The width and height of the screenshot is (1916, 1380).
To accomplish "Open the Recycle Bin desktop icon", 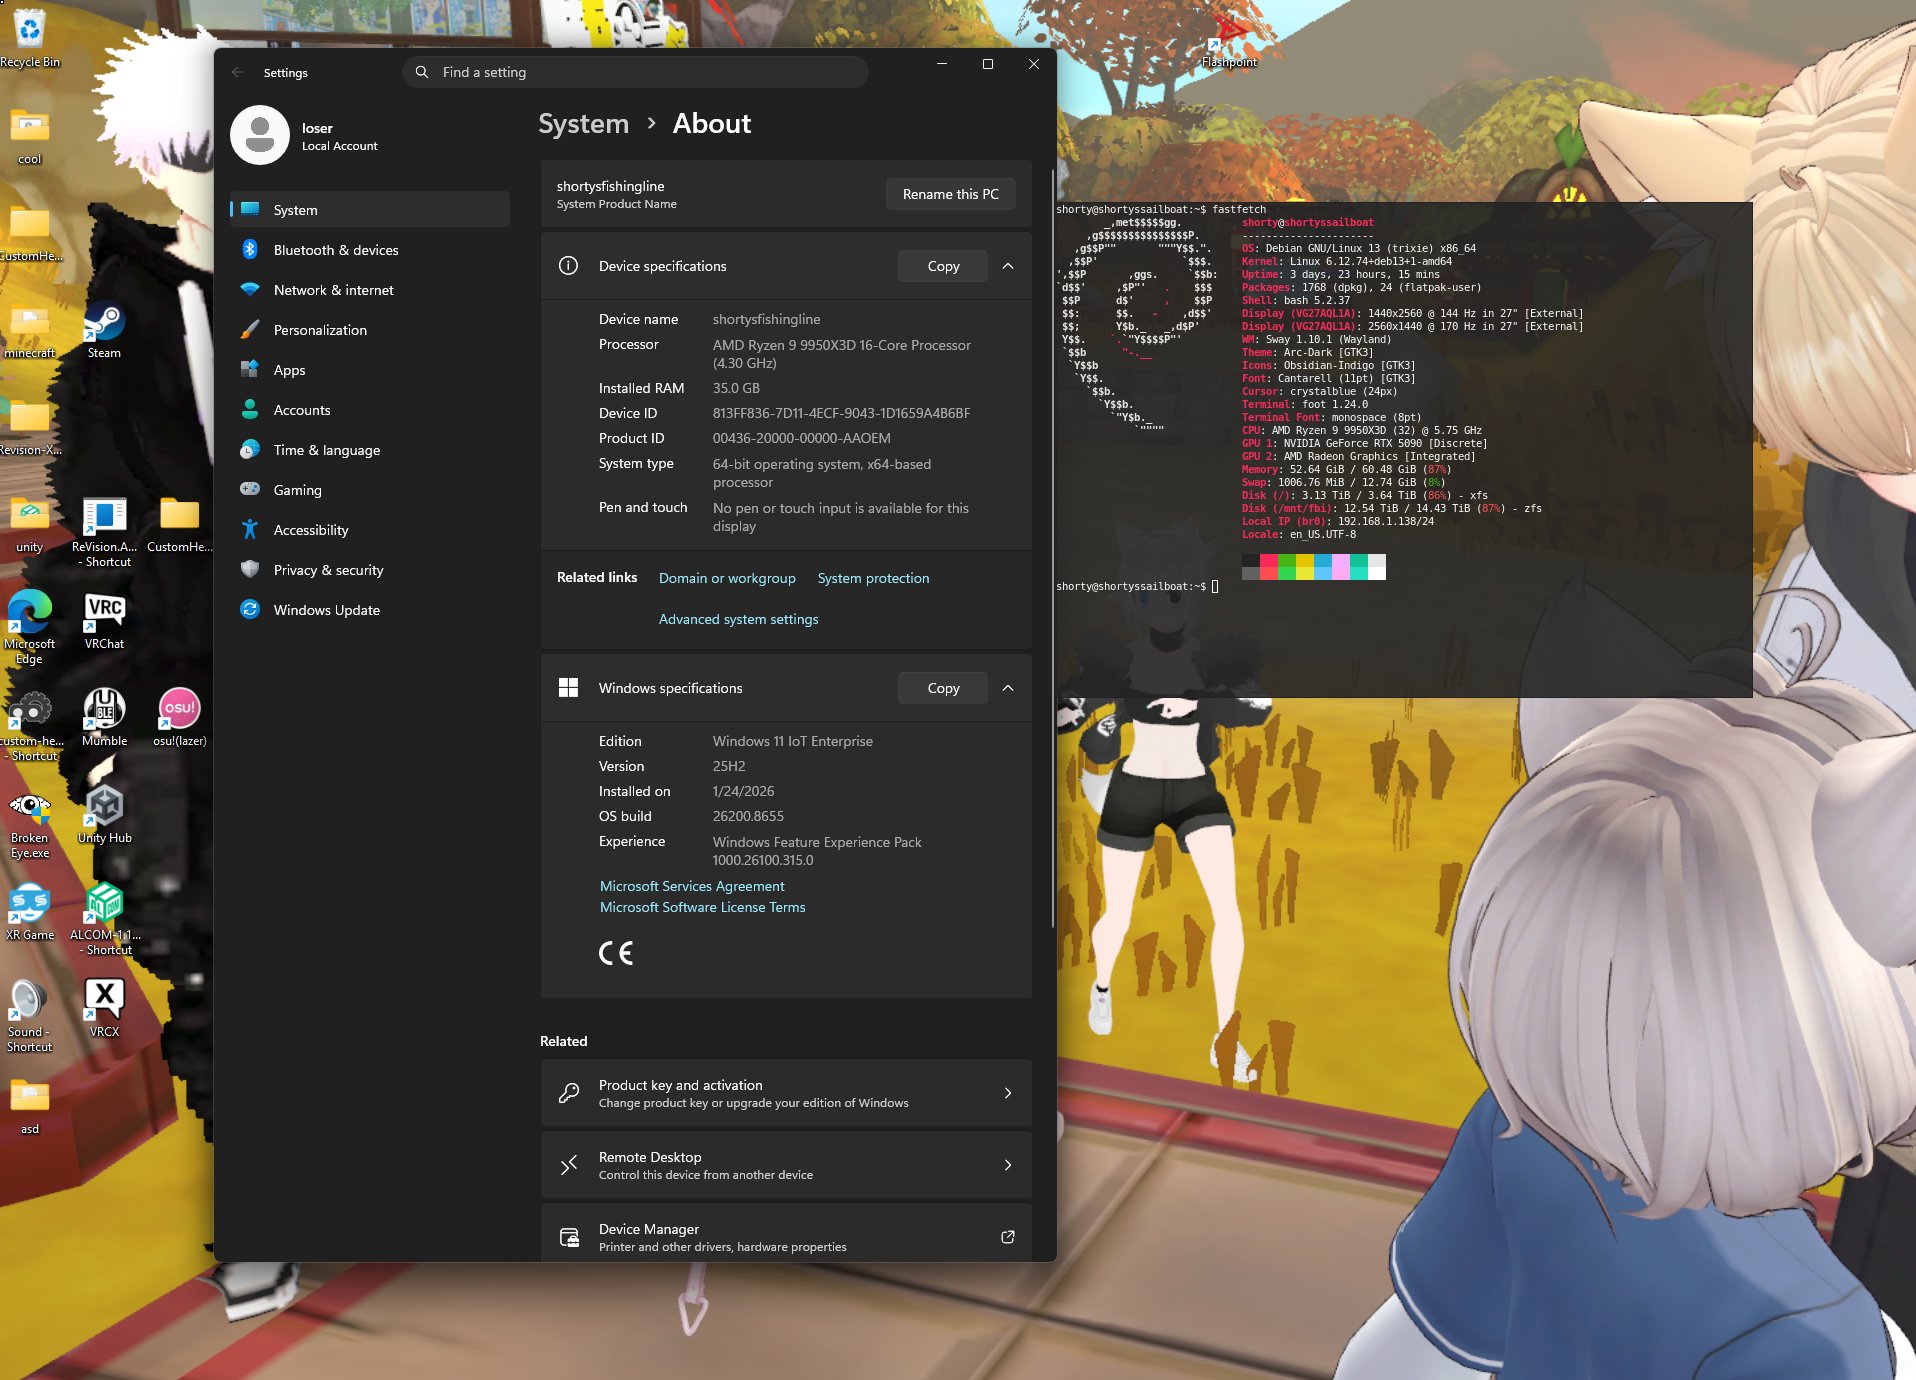I will pos(30,37).
